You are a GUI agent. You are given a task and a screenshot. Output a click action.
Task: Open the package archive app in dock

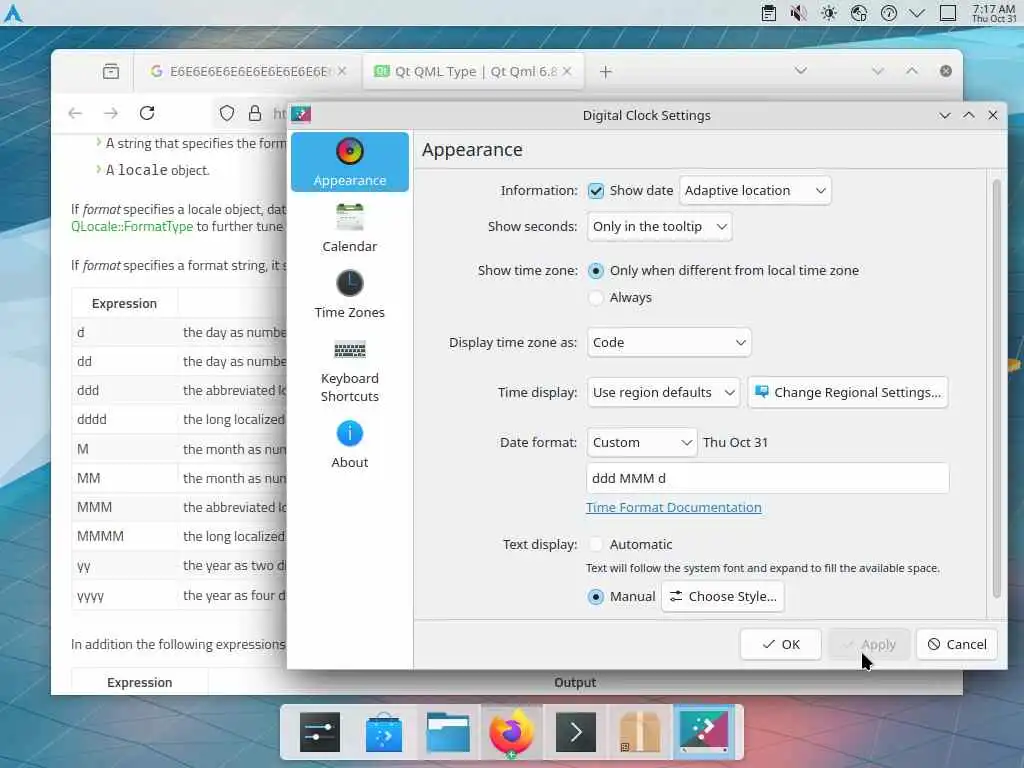coord(639,732)
